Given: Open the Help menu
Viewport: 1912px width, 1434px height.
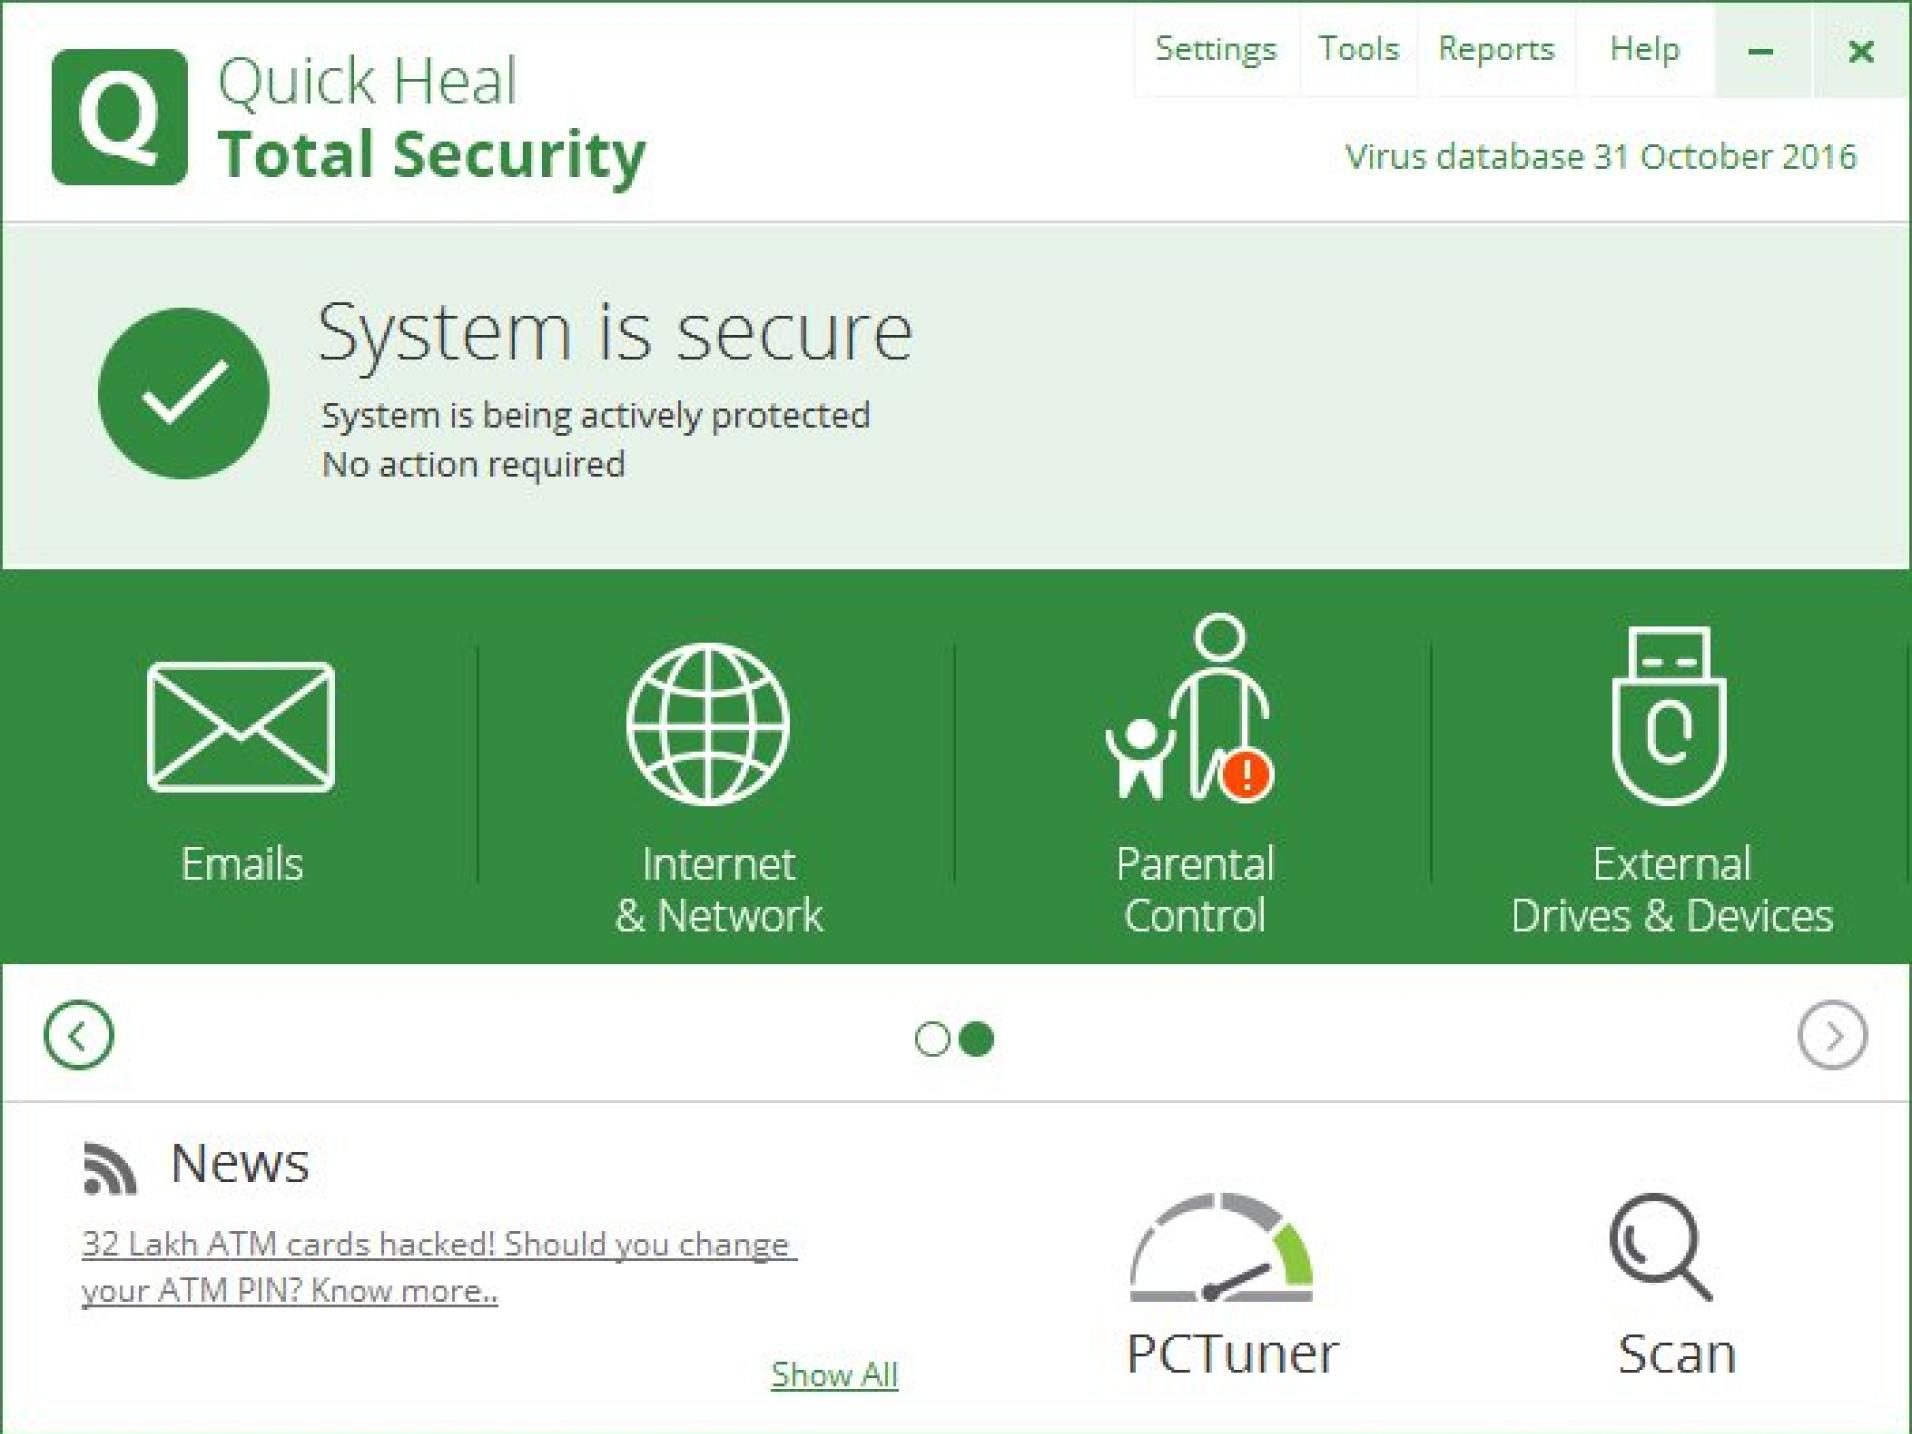Looking at the screenshot, I should [x=1645, y=48].
